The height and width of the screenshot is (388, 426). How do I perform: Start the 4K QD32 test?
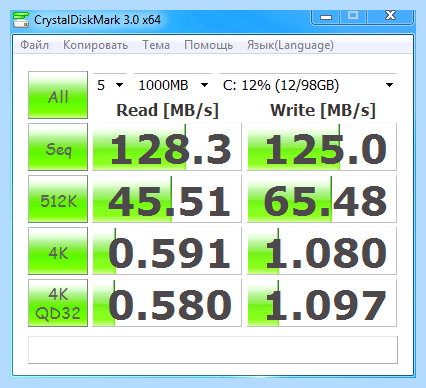coord(58,303)
